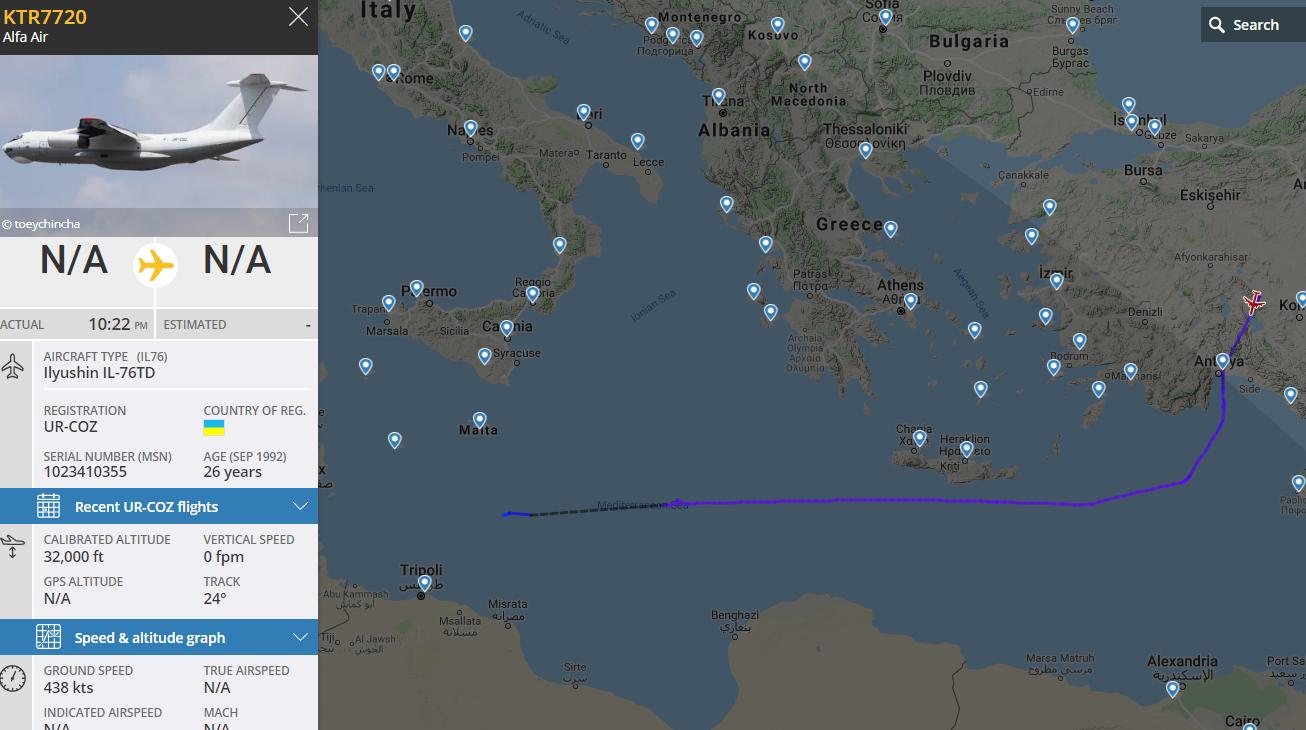The width and height of the screenshot is (1306, 730).
Task: Click the airport pin at Tripoli
Action: [x=425, y=583]
